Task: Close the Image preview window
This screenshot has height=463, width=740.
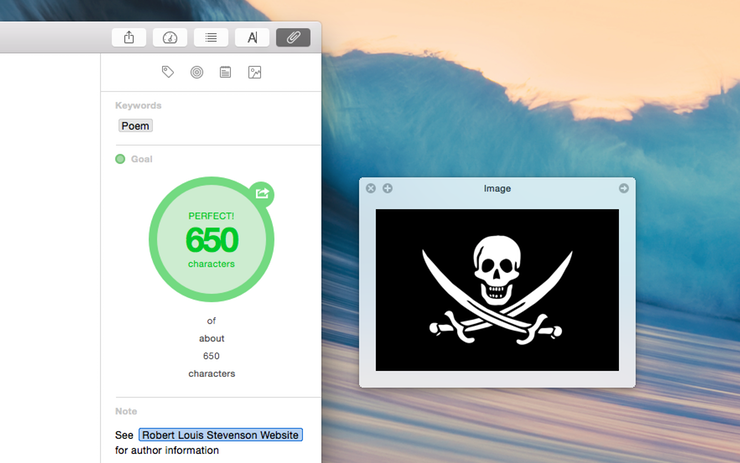Action: (371, 188)
